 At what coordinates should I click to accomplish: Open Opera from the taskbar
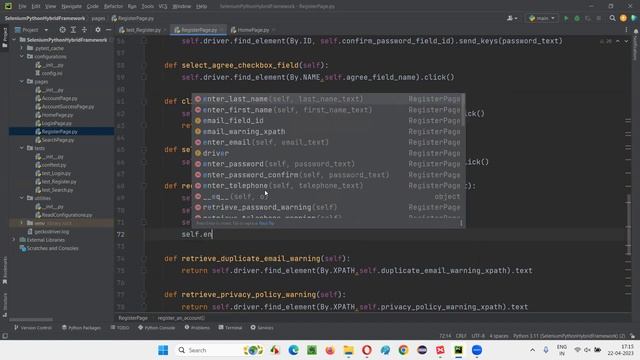(x=367, y=350)
